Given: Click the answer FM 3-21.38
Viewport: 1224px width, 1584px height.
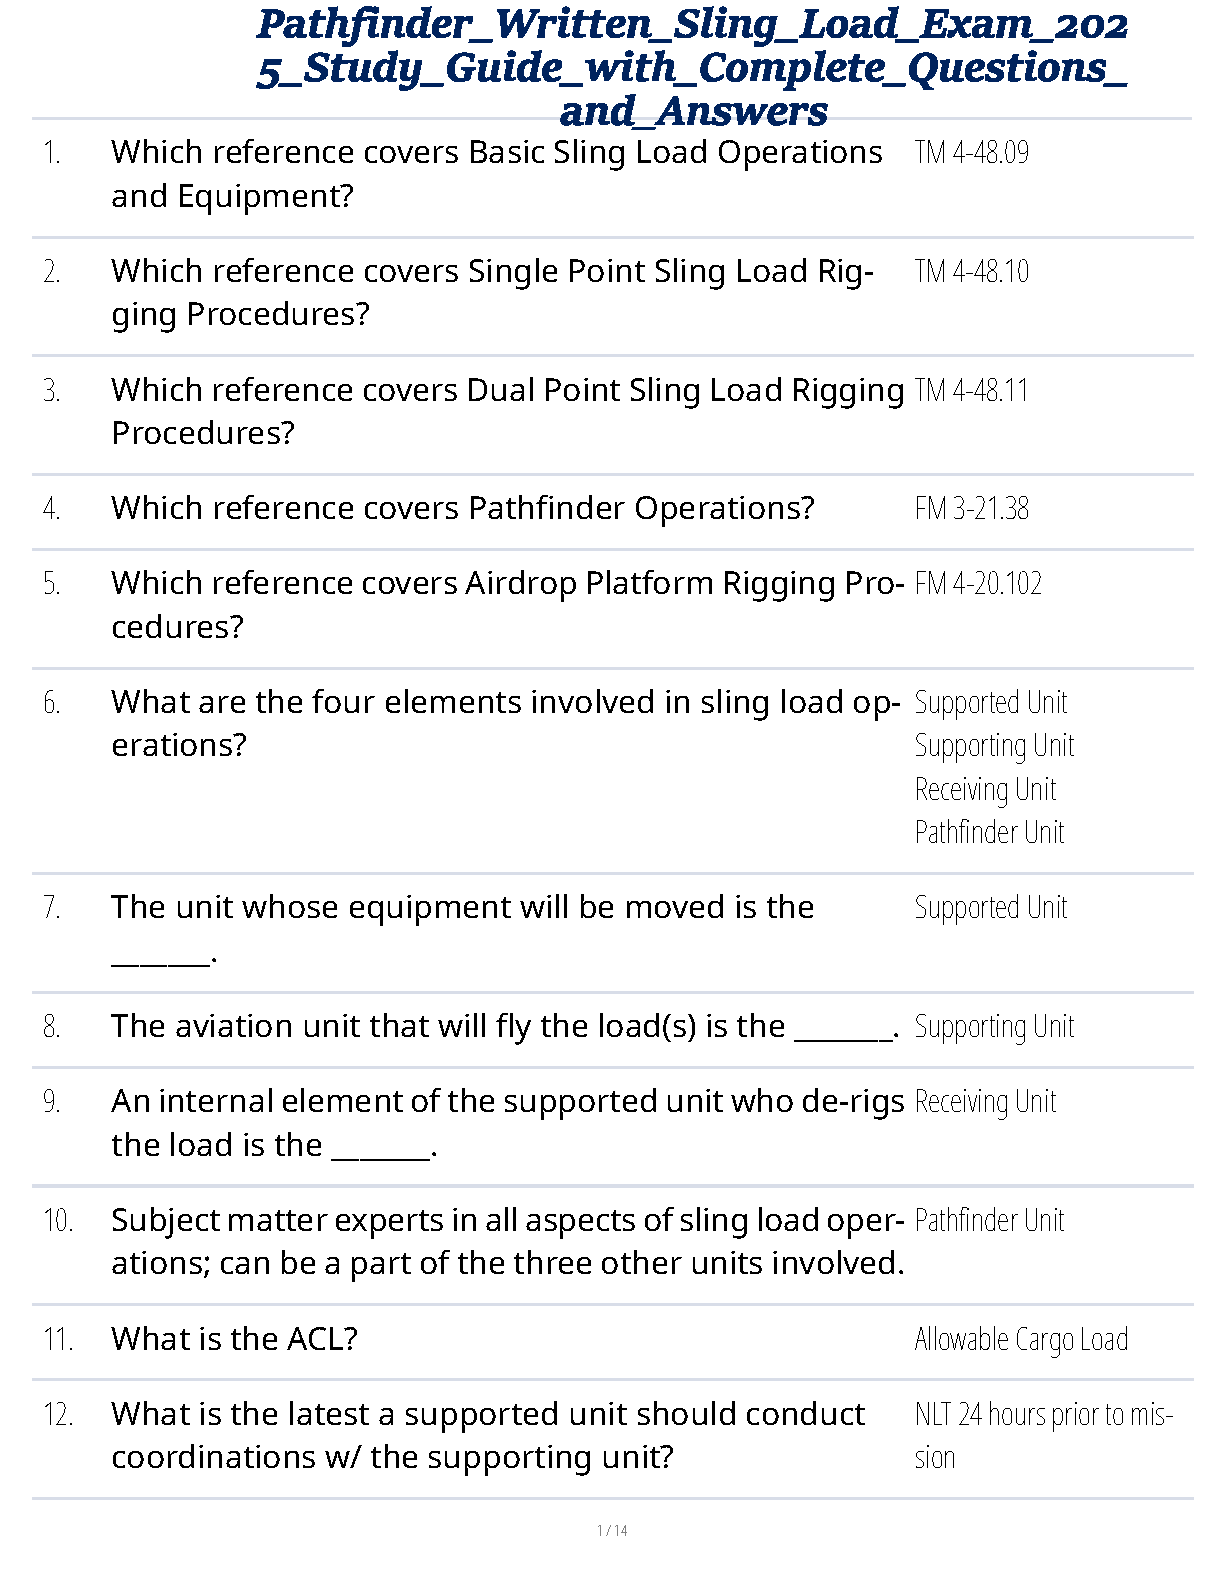Looking at the screenshot, I should [x=971, y=509].
